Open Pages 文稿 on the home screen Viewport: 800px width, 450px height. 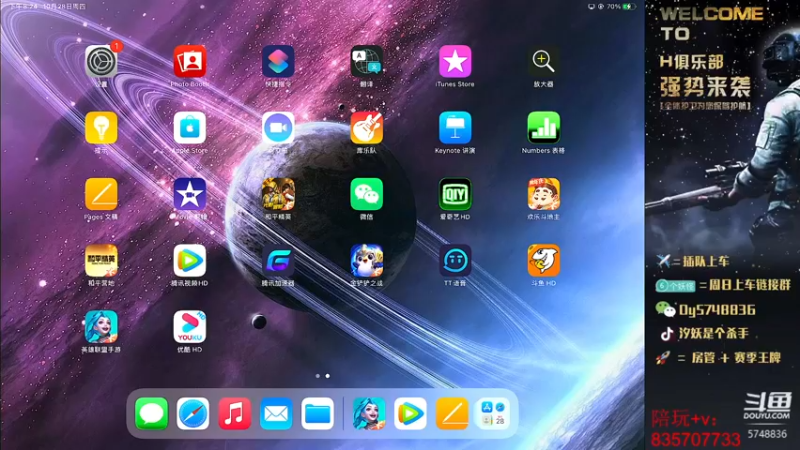click(x=101, y=194)
